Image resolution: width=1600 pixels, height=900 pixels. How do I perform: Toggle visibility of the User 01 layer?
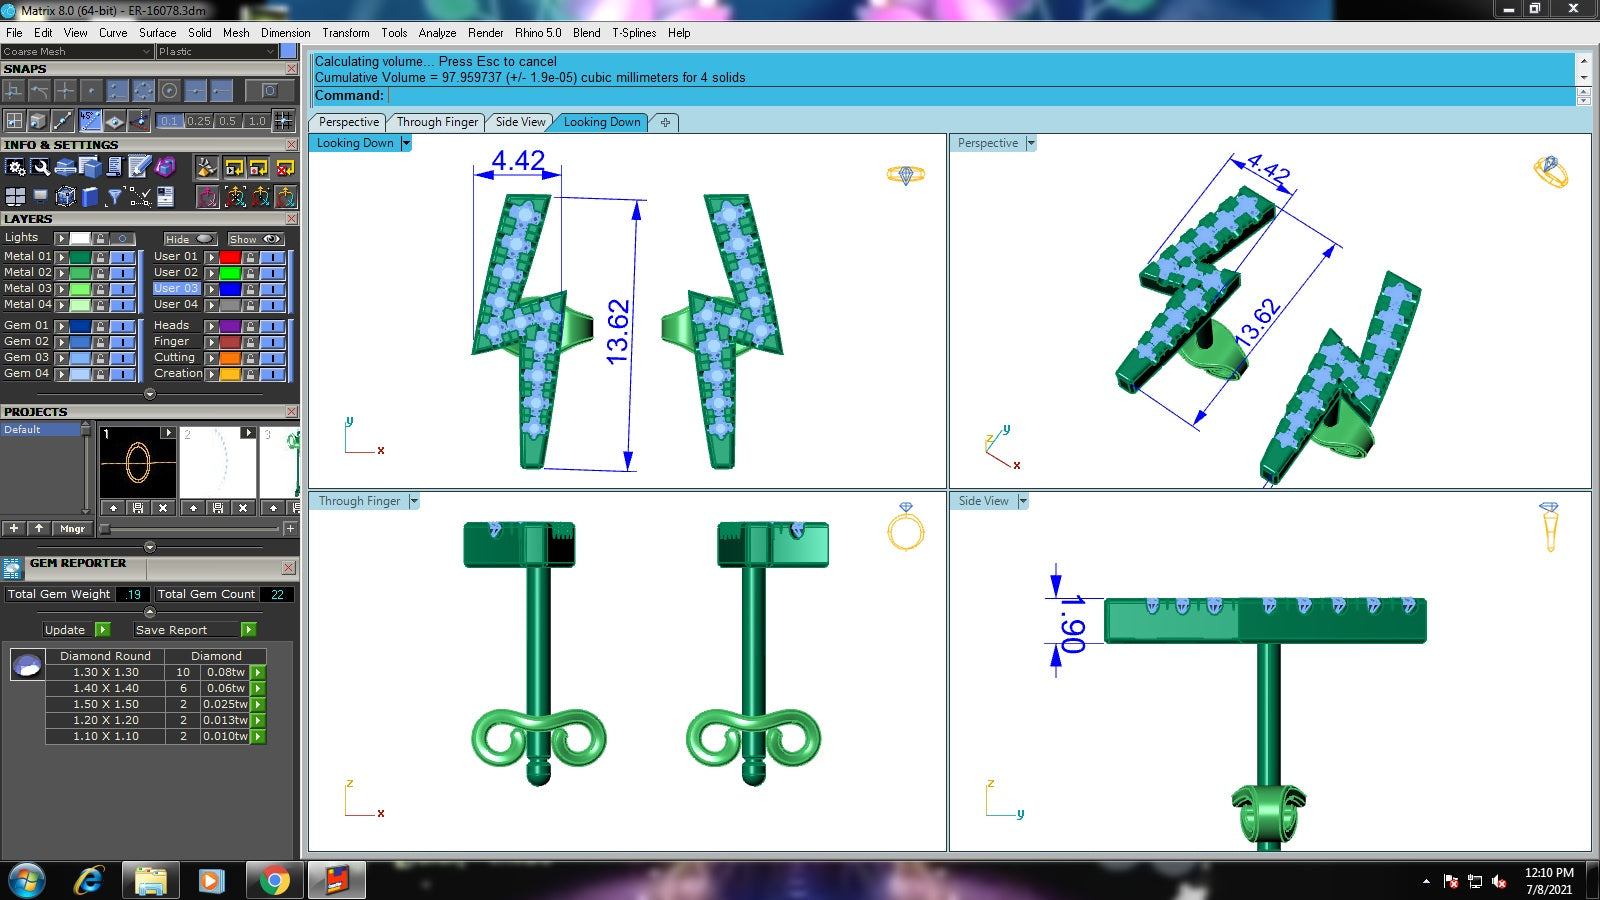point(273,257)
